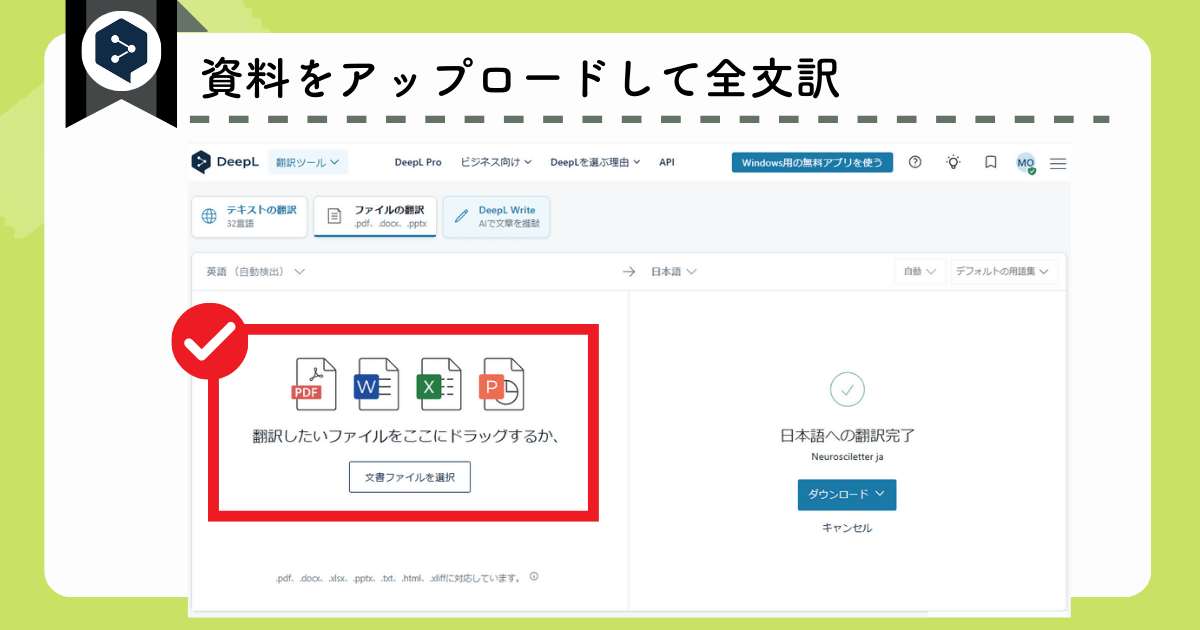Viewport: 1200px width, 630px height.
Task: Open the DeepL Pro menu item
Action: click(418, 162)
